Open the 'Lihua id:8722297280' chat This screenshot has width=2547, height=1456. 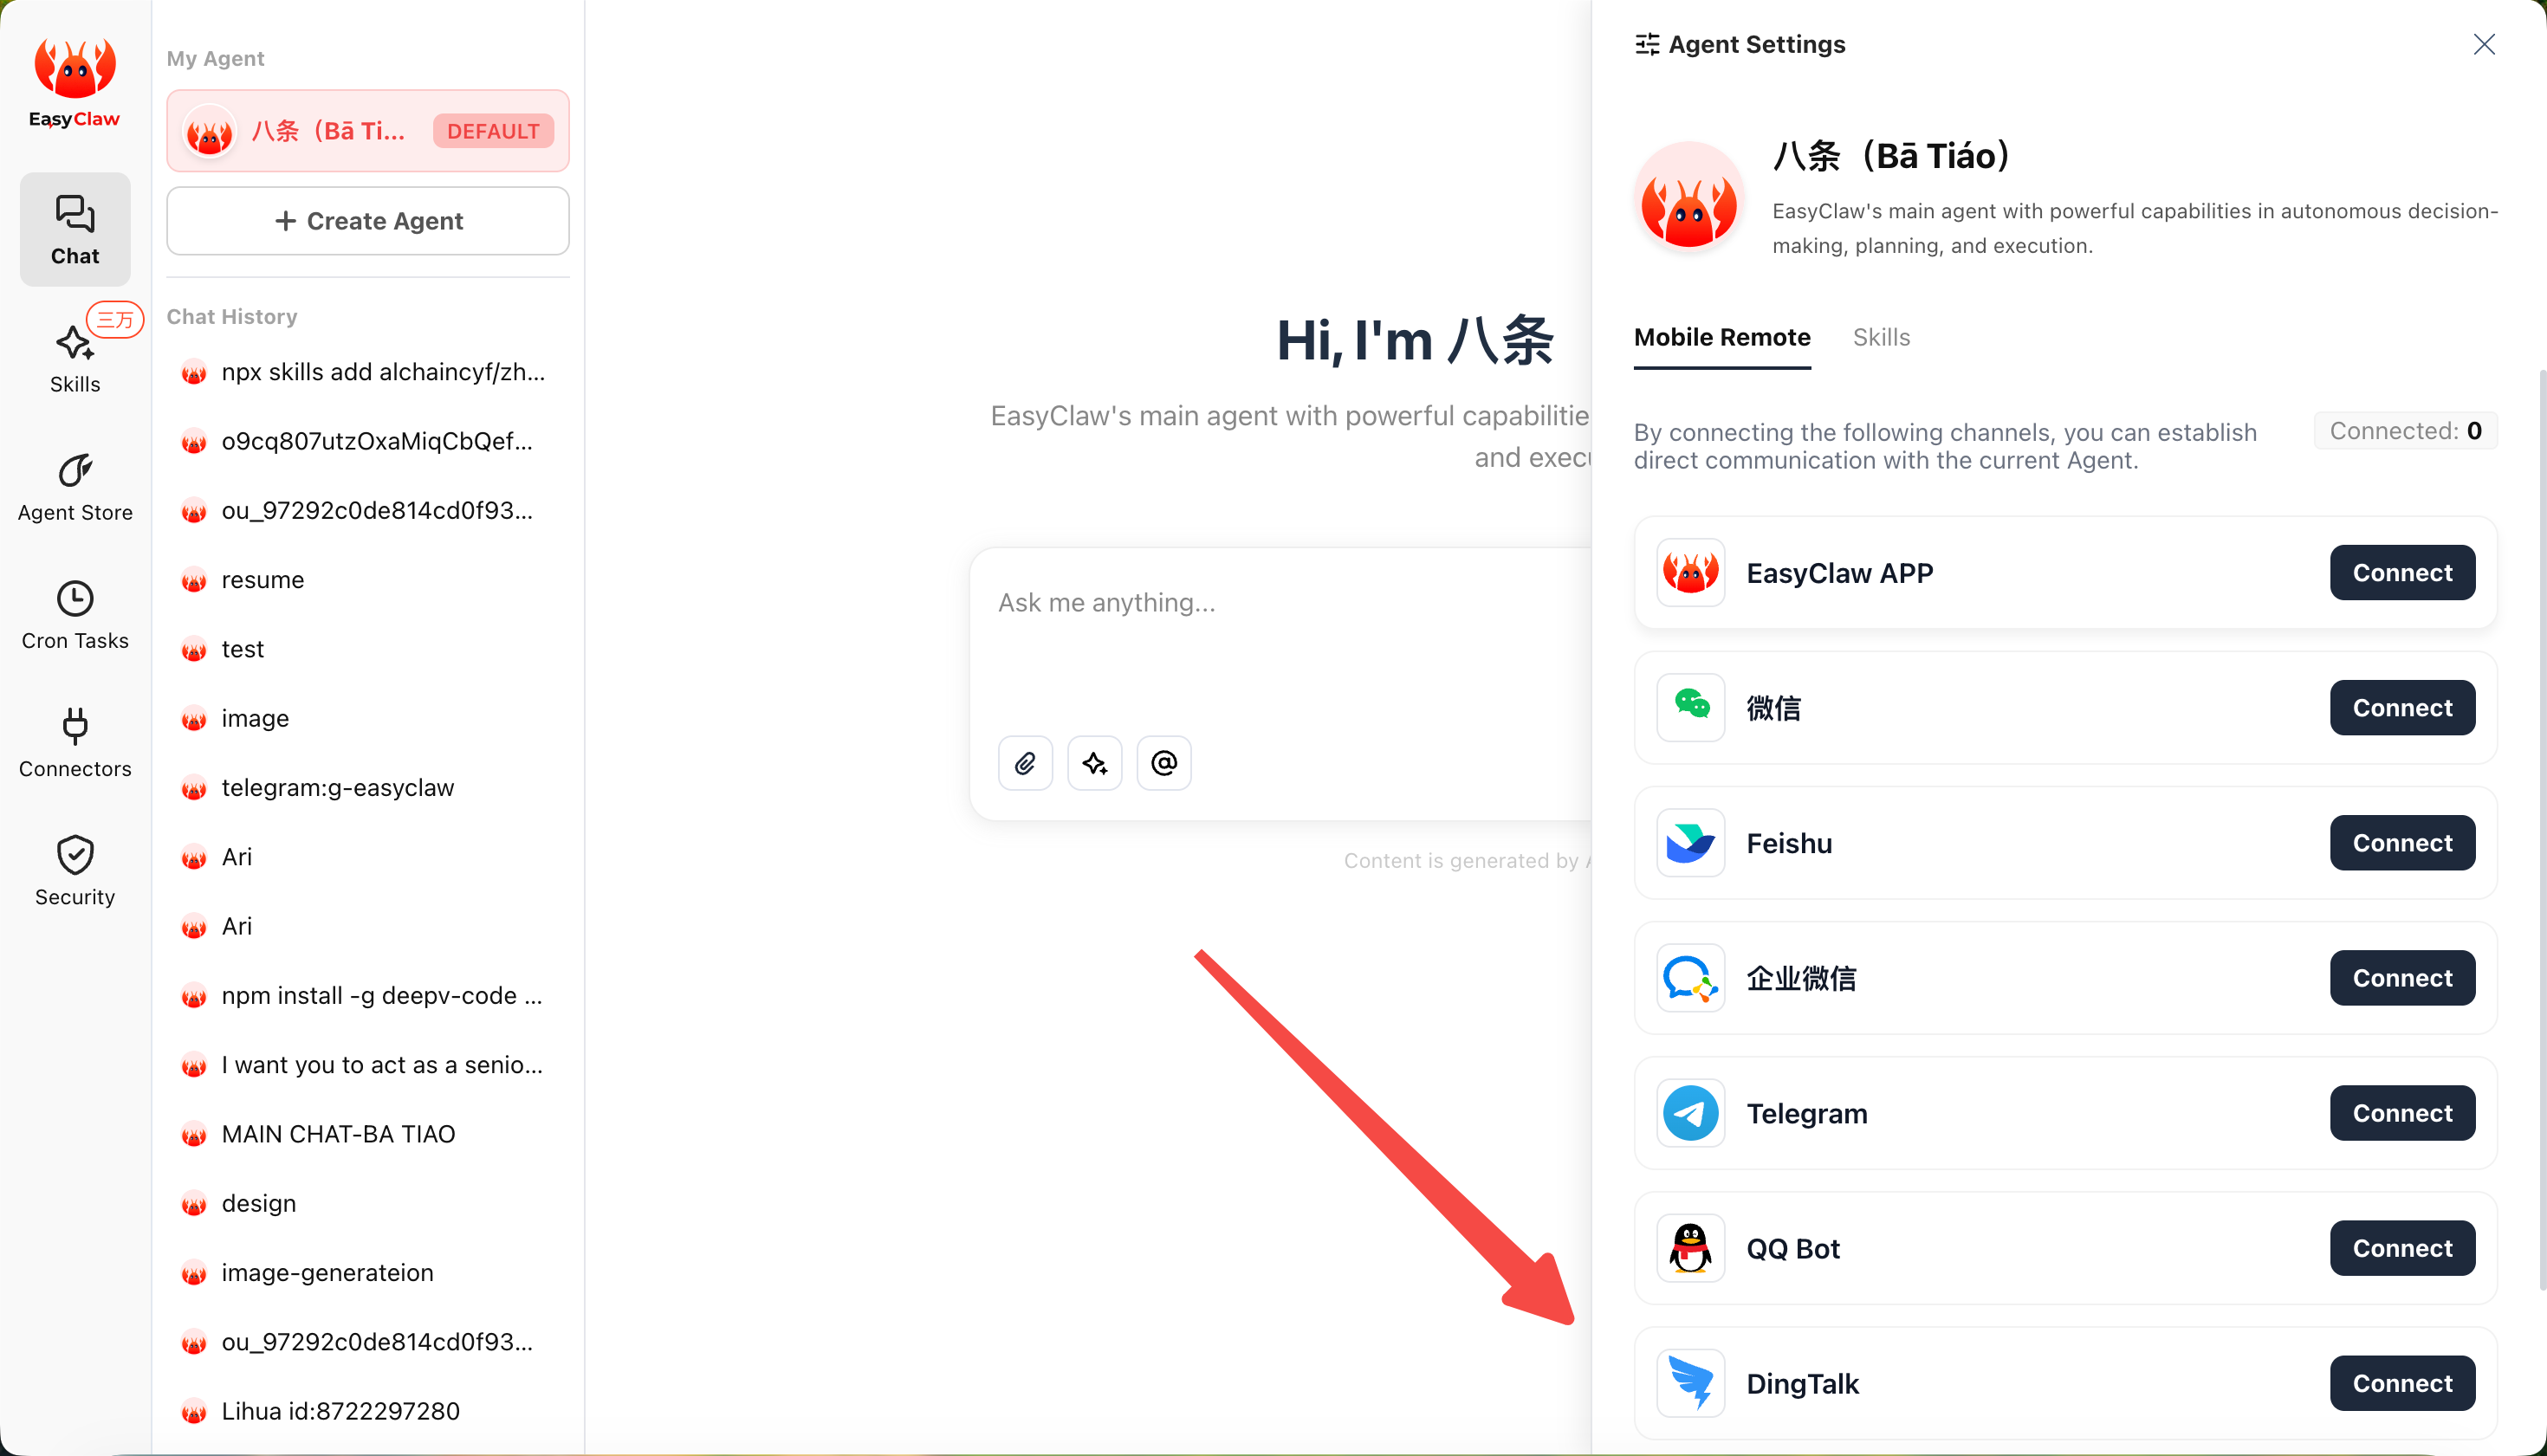pos(368,1411)
